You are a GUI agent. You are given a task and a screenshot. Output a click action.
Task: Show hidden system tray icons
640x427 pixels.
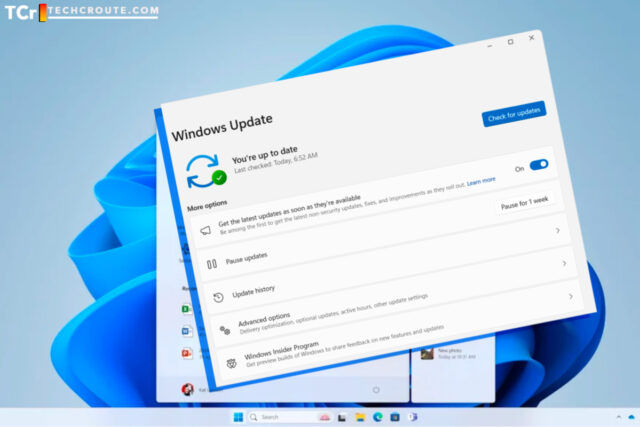(x=619, y=417)
